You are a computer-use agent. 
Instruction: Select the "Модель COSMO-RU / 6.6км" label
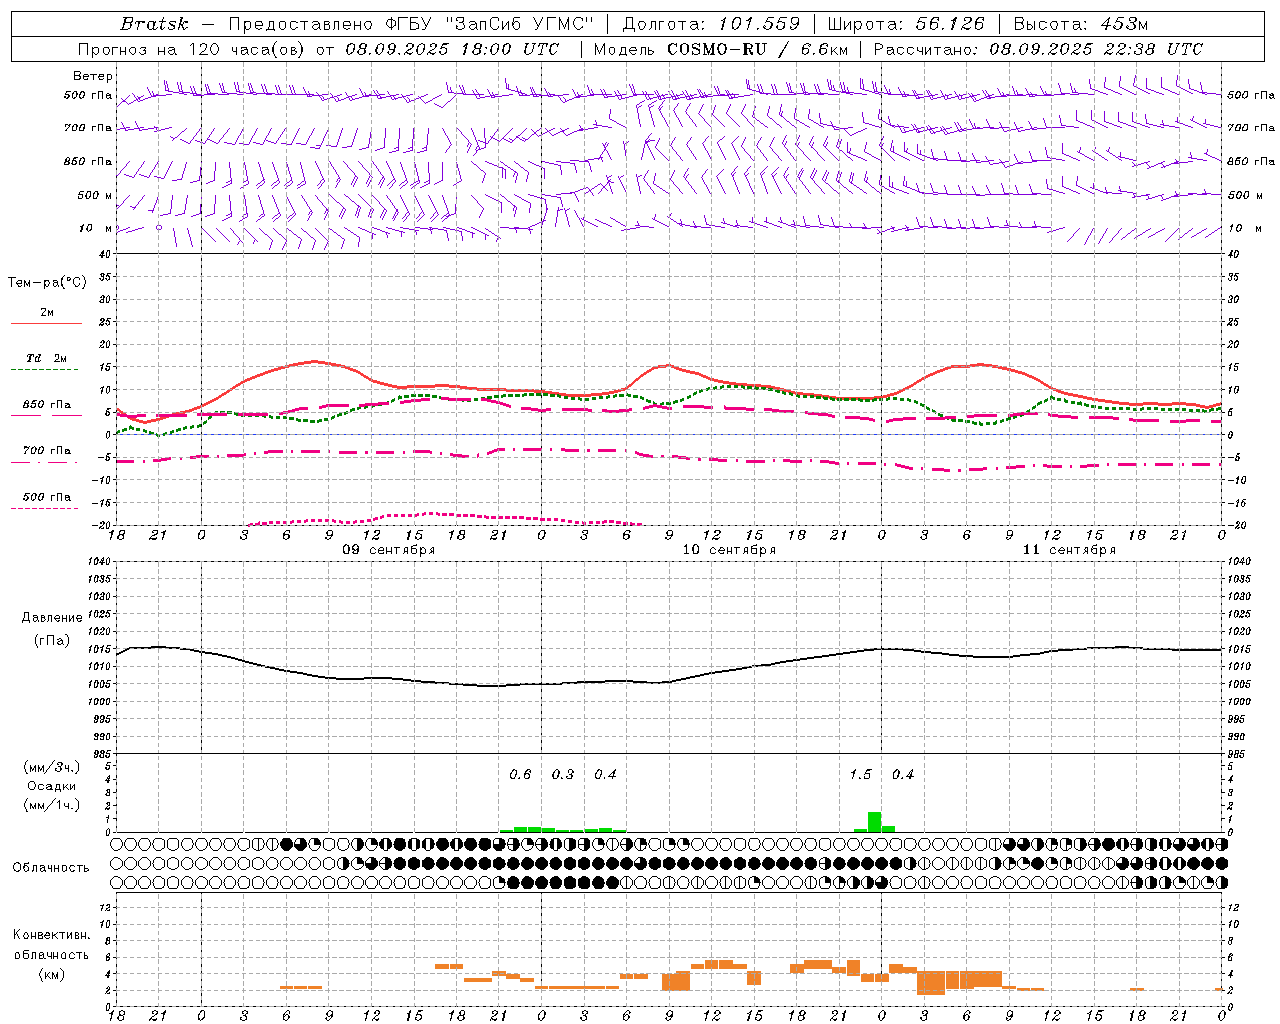(x=721, y=49)
